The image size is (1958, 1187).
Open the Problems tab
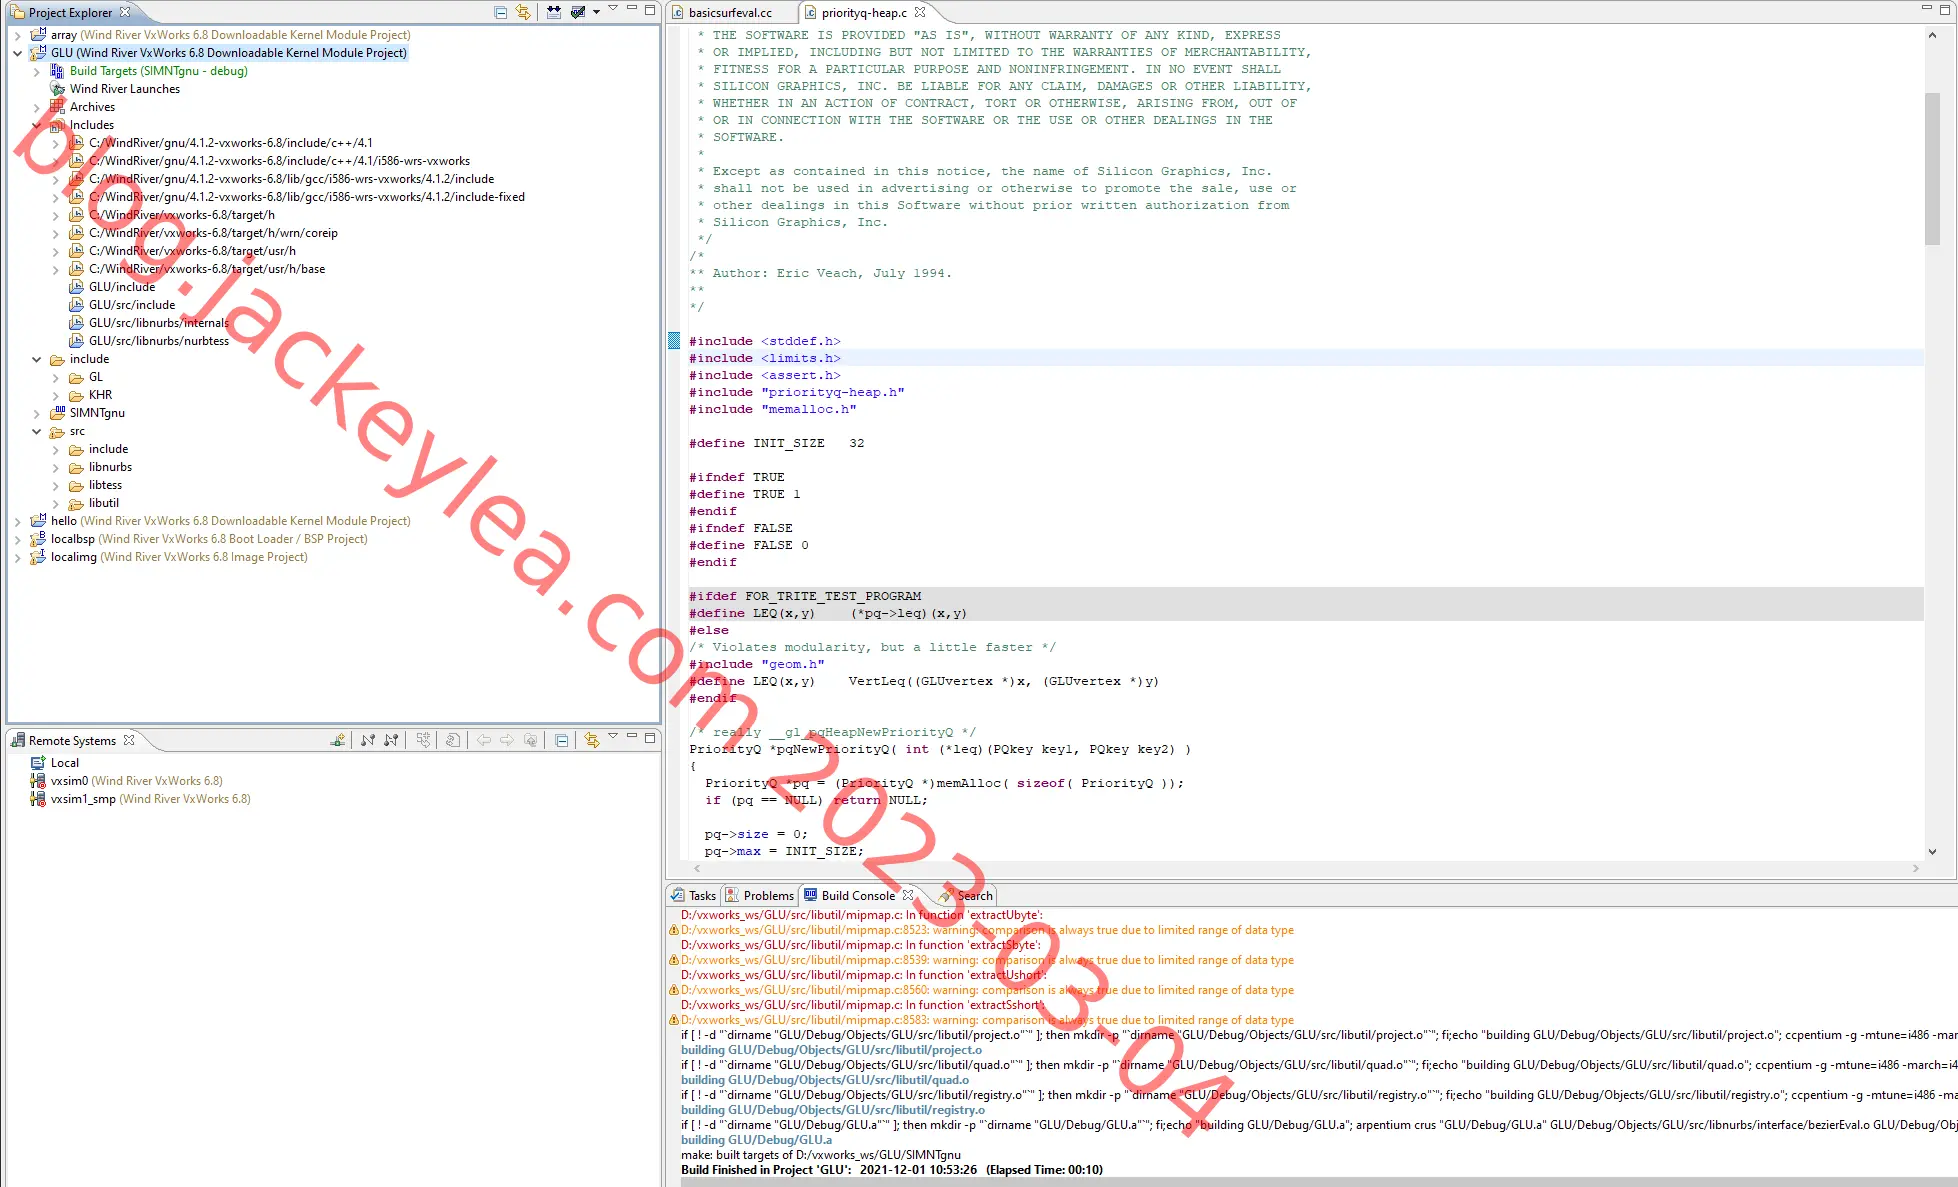point(759,896)
